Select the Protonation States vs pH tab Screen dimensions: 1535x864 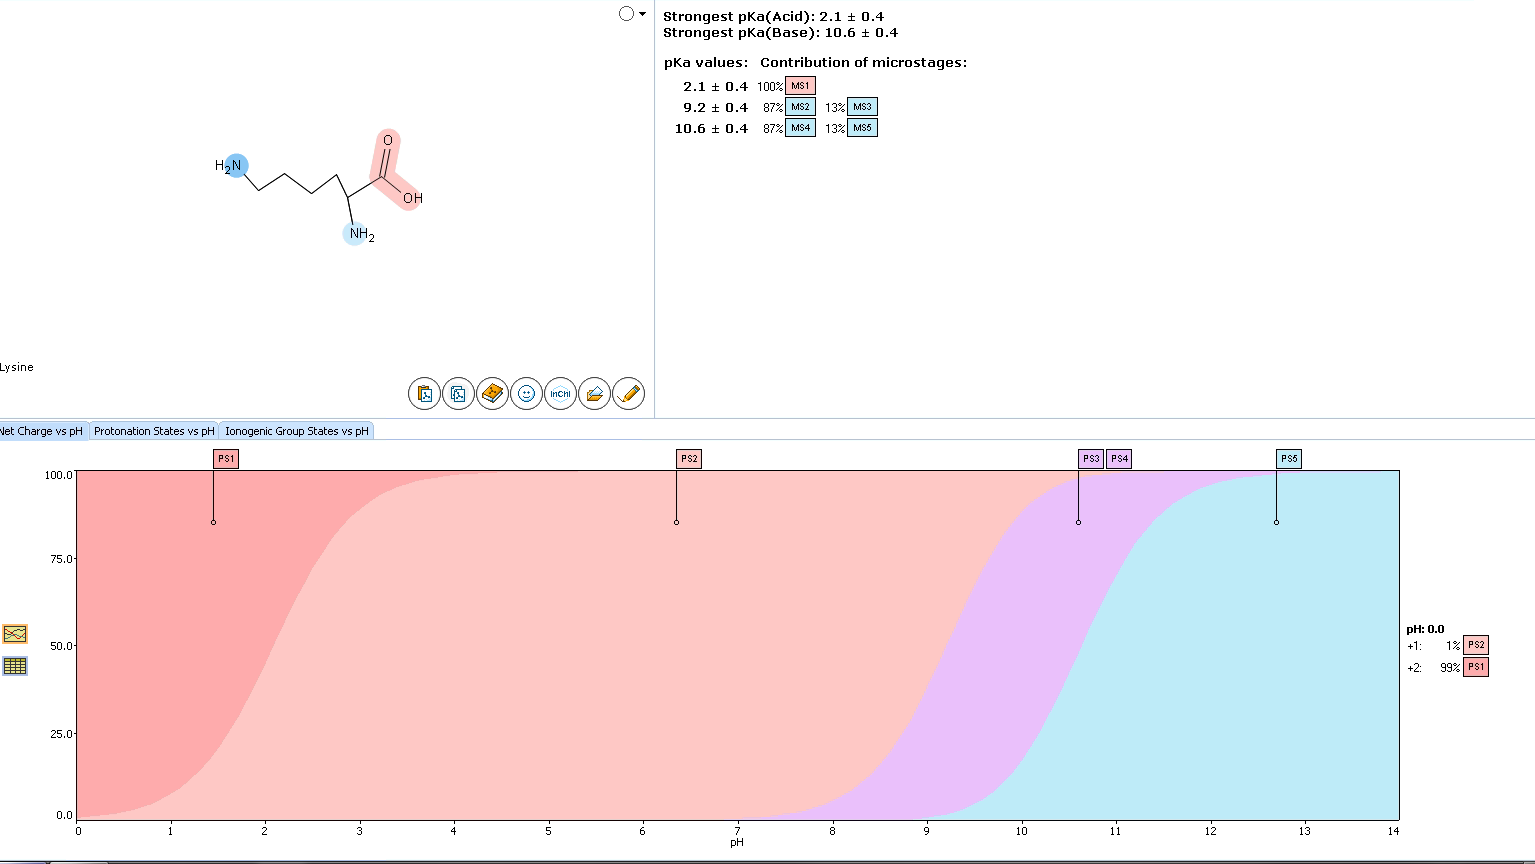coord(154,431)
